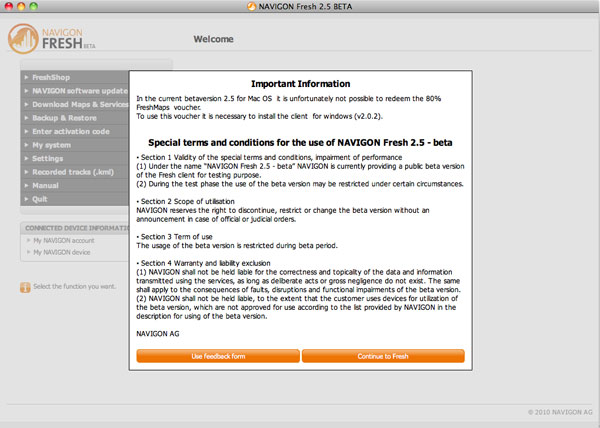Click the Connected Device Information header
The width and height of the screenshot is (600, 428).
pyautogui.click(x=77, y=228)
